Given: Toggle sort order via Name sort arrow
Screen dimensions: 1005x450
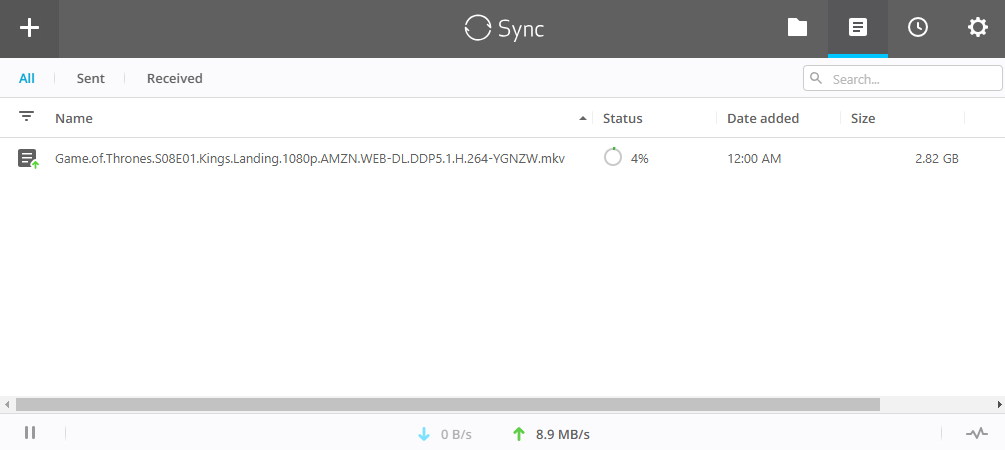Looking at the screenshot, I should click(x=583, y=118).
